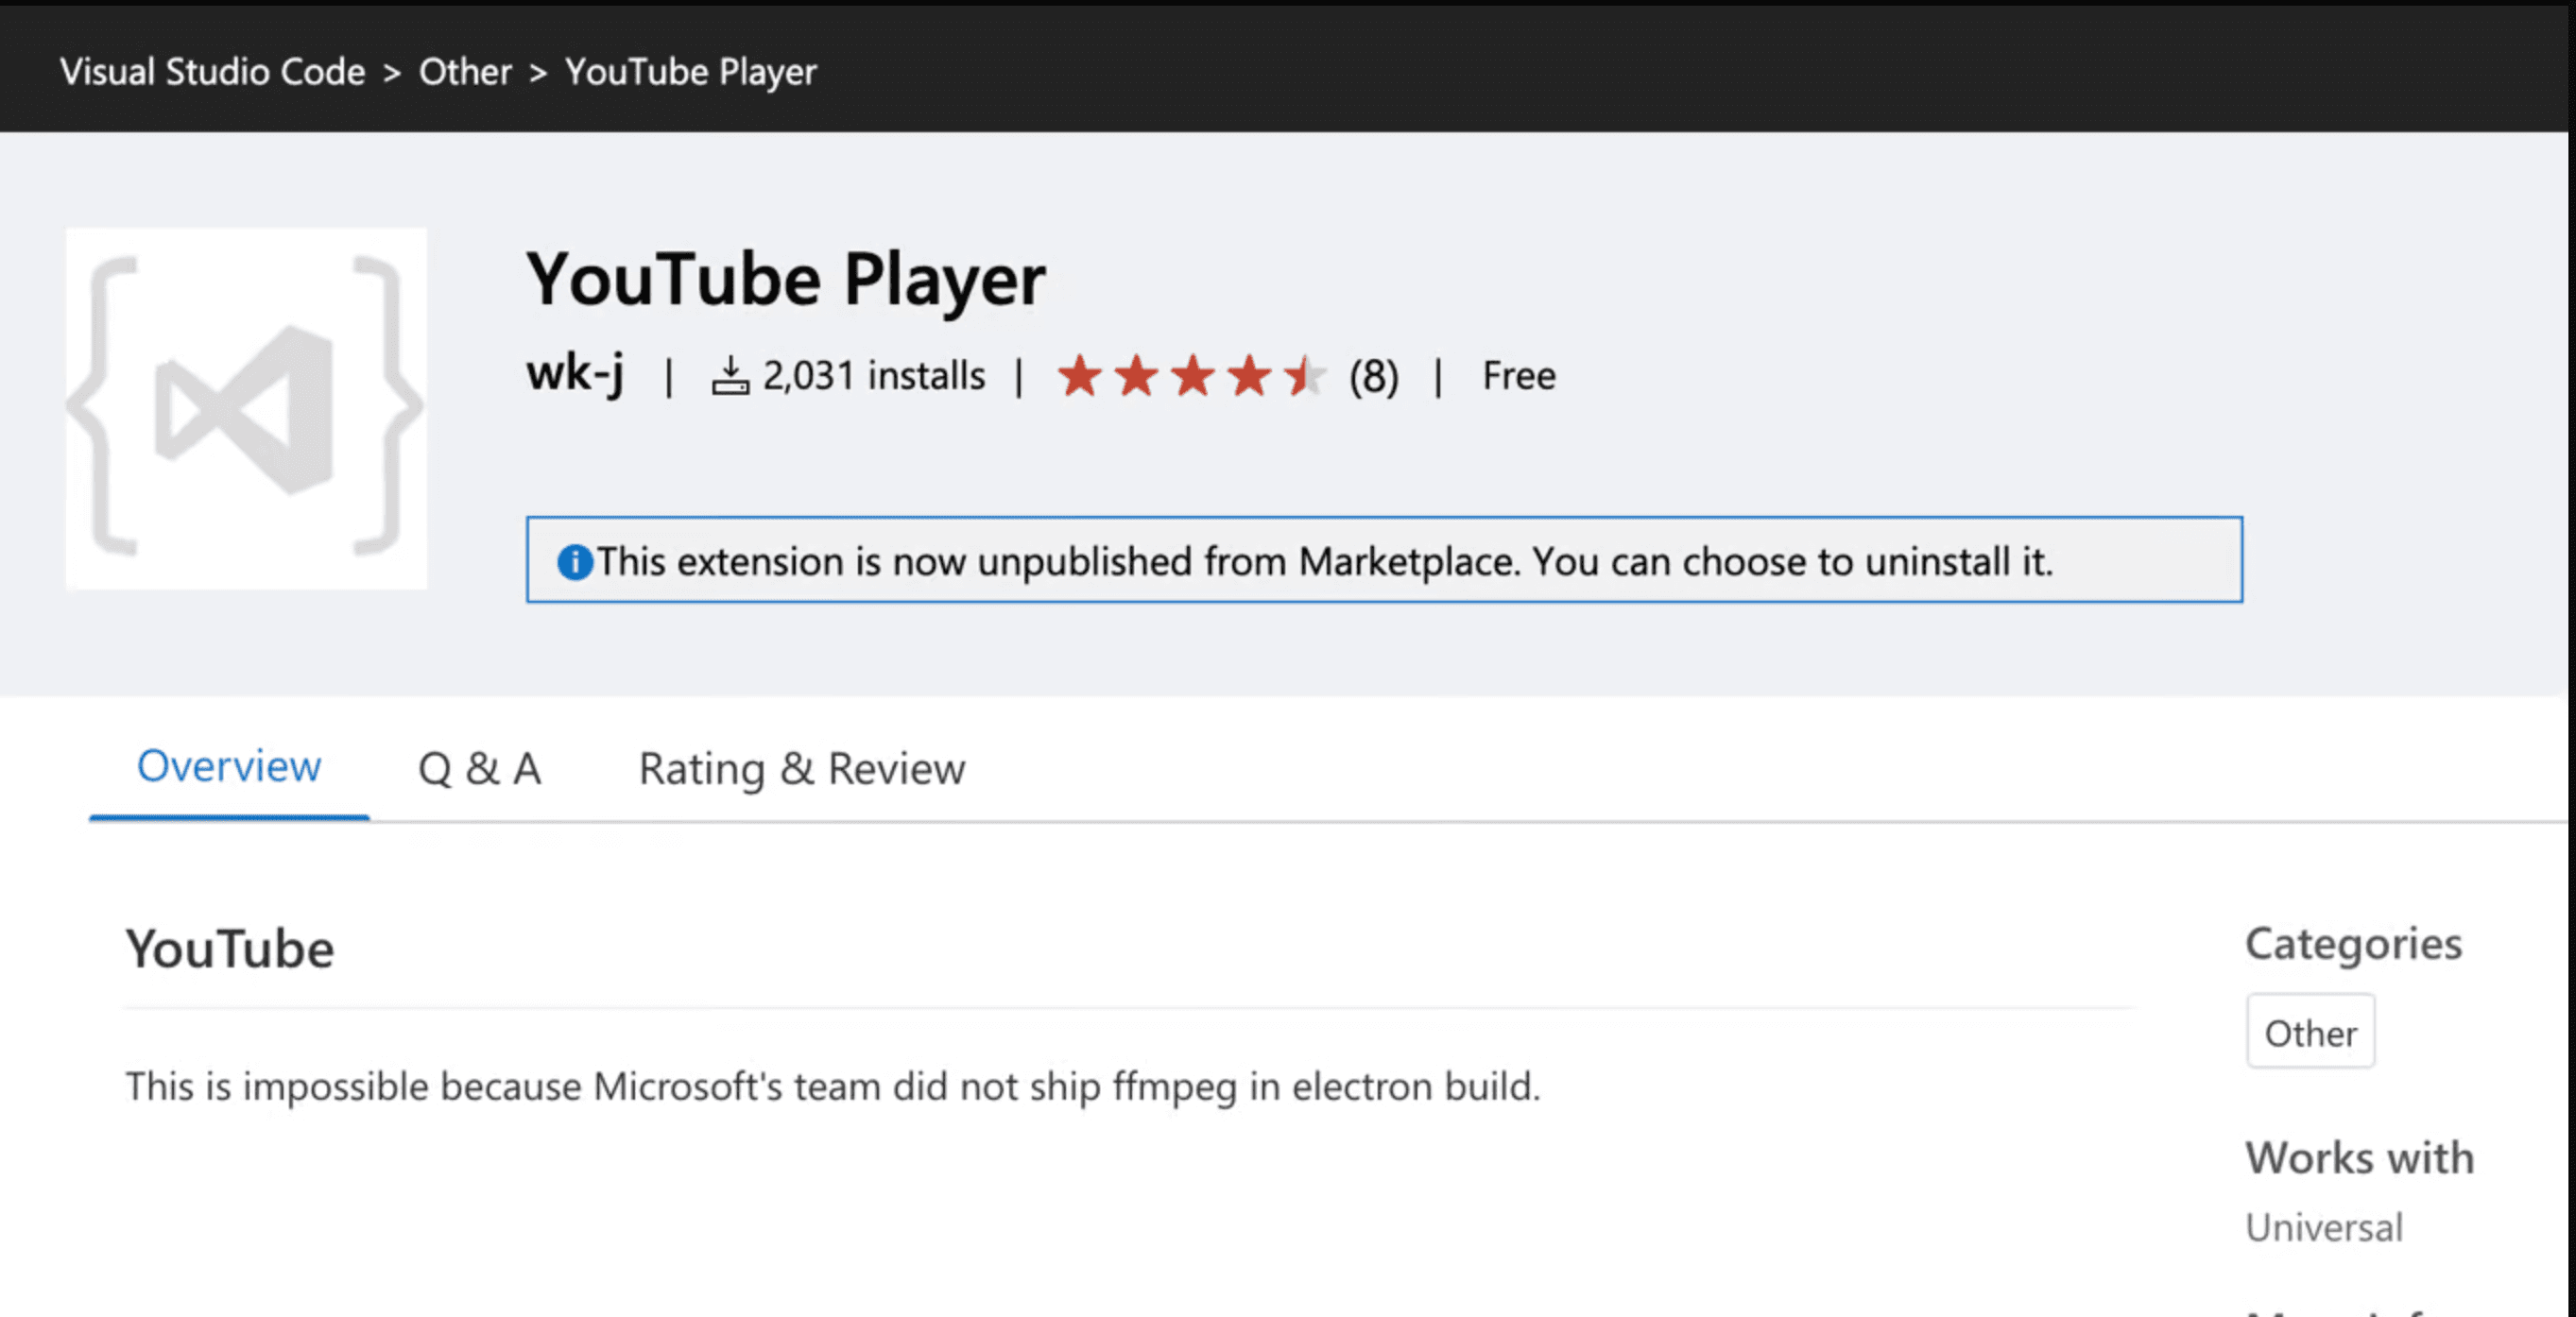The image size is (2576, 1317).
Task: Select the Other category tag
Action: click(x=2310, y=1032)
